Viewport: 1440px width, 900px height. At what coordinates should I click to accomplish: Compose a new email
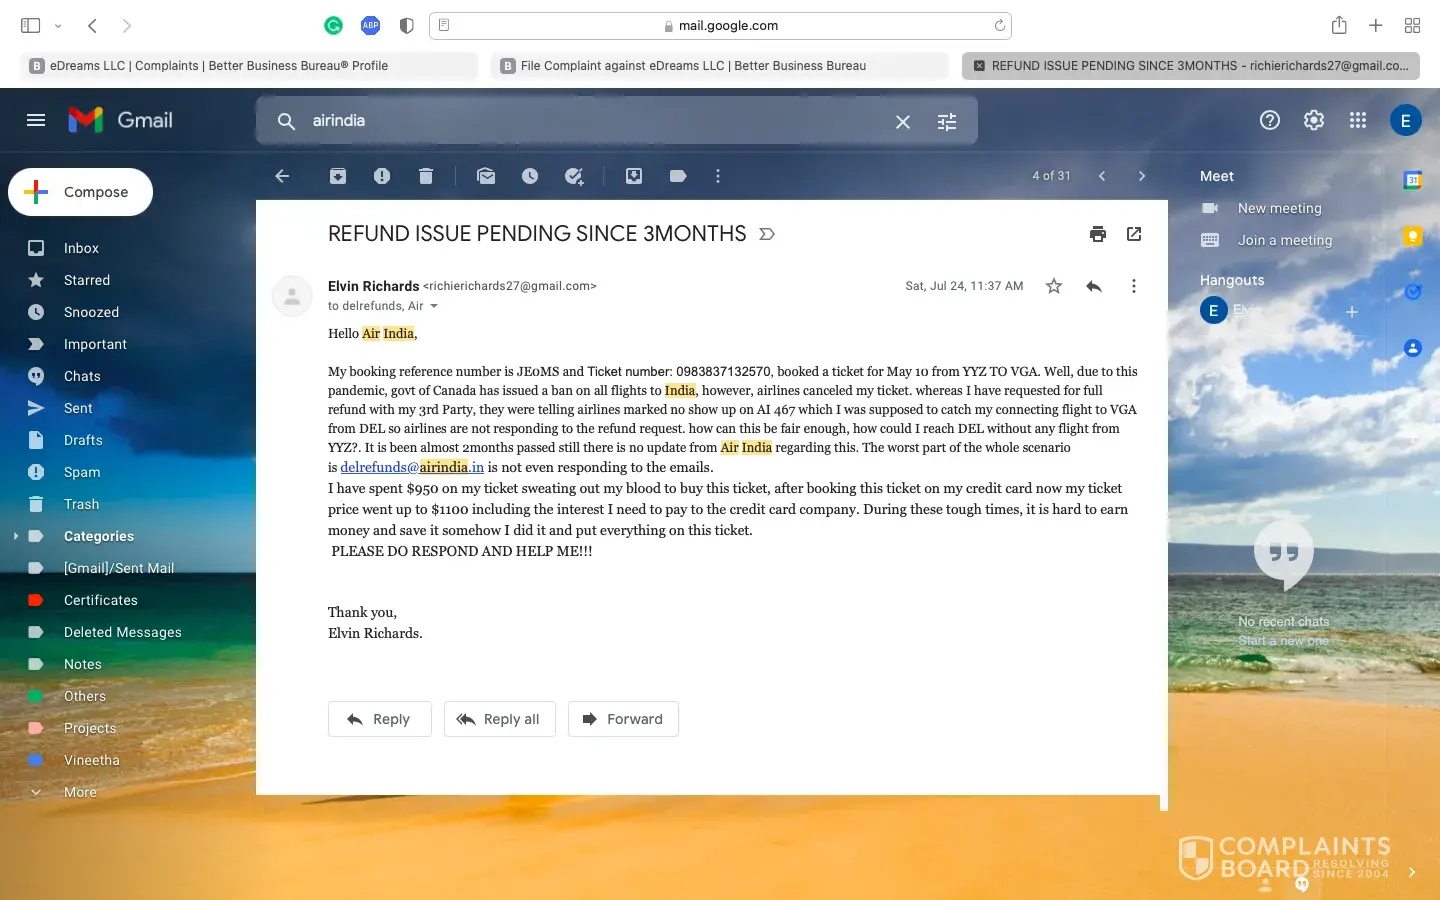[80, 192]
